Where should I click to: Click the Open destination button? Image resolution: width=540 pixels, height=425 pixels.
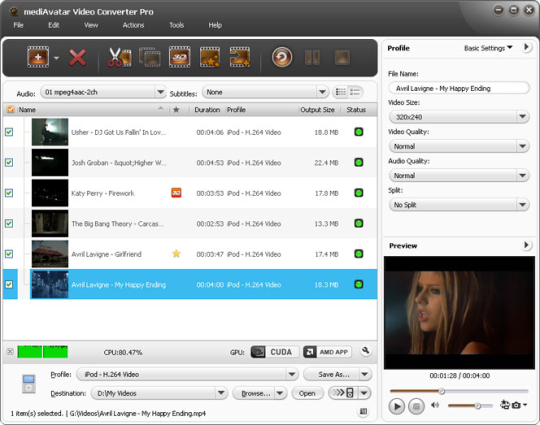click(307, 393)
